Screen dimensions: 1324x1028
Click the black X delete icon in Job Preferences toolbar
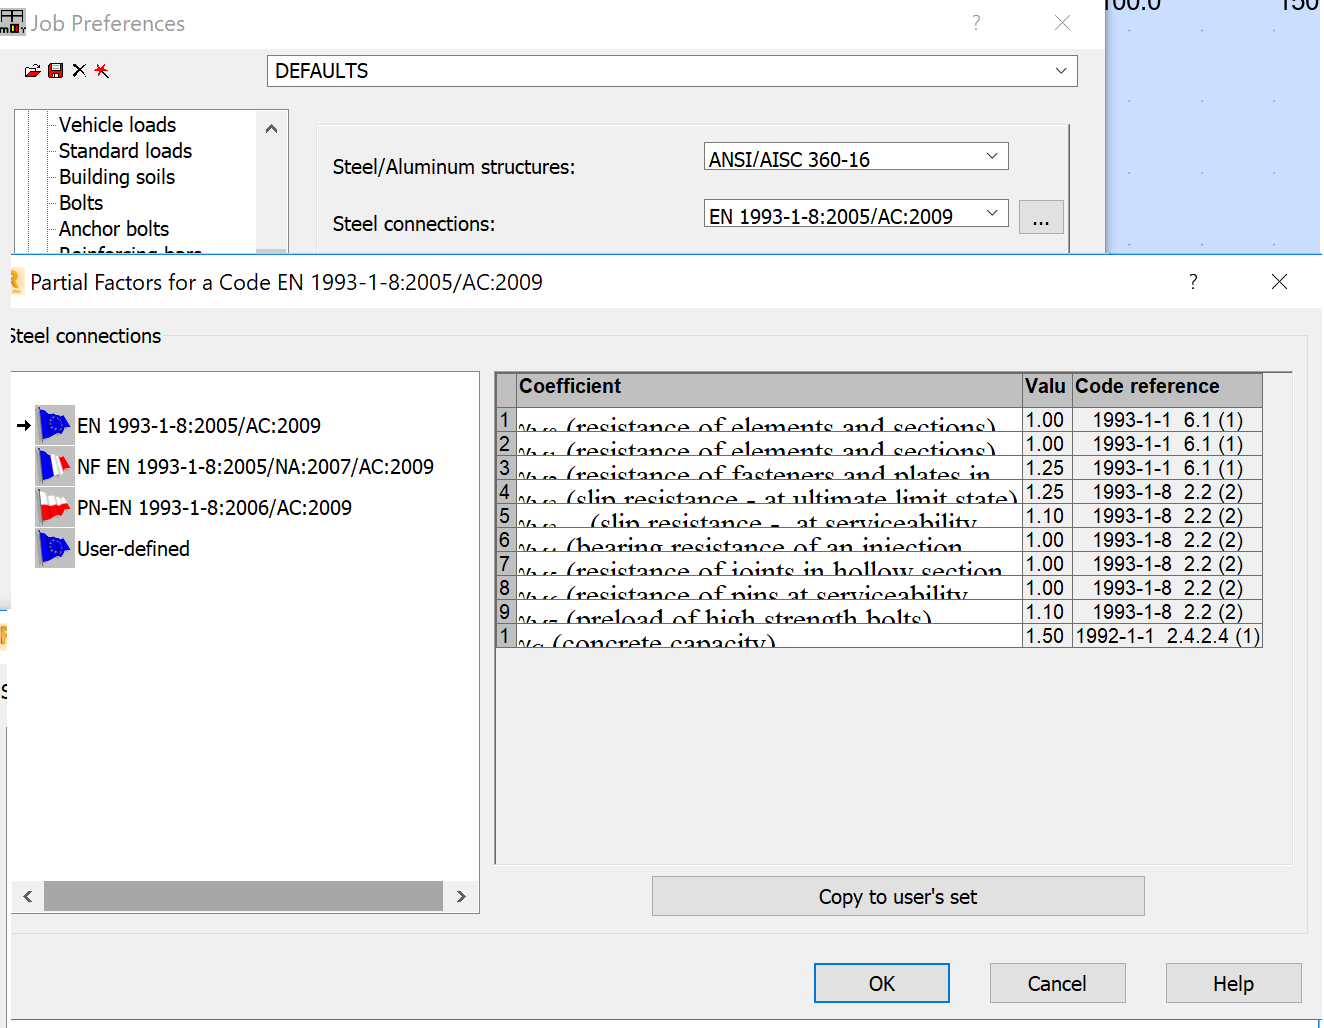click(79, 71)
